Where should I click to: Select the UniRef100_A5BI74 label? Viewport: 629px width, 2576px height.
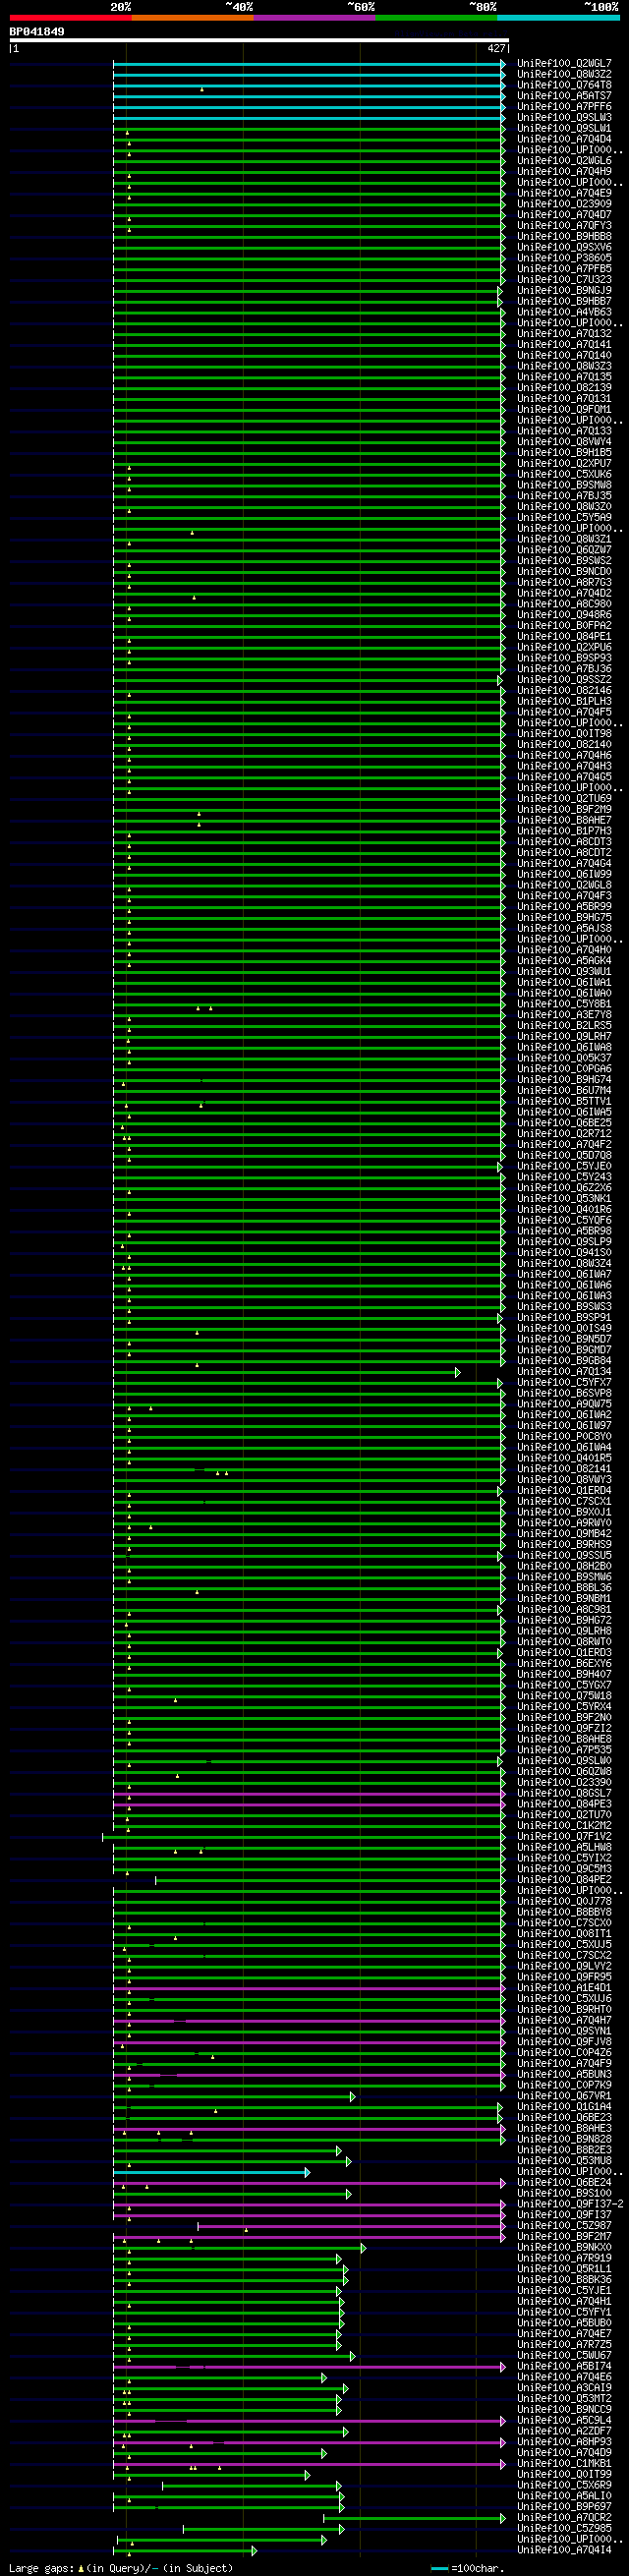[564, 2366]
